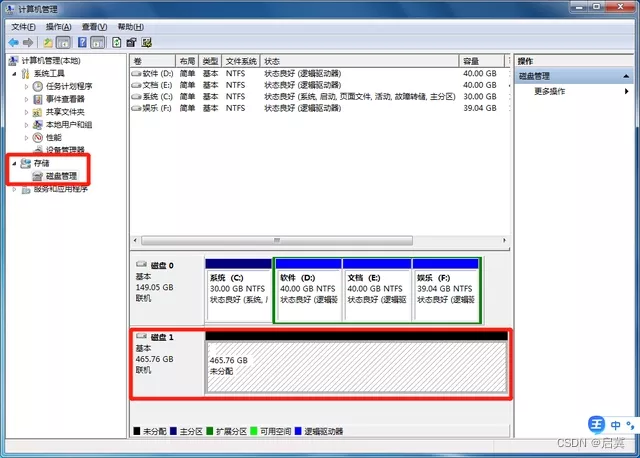The height and width of the screenshot is (458, 640).
Task: Select the 系统 (C:) partition block
Action: click(238, 289)
